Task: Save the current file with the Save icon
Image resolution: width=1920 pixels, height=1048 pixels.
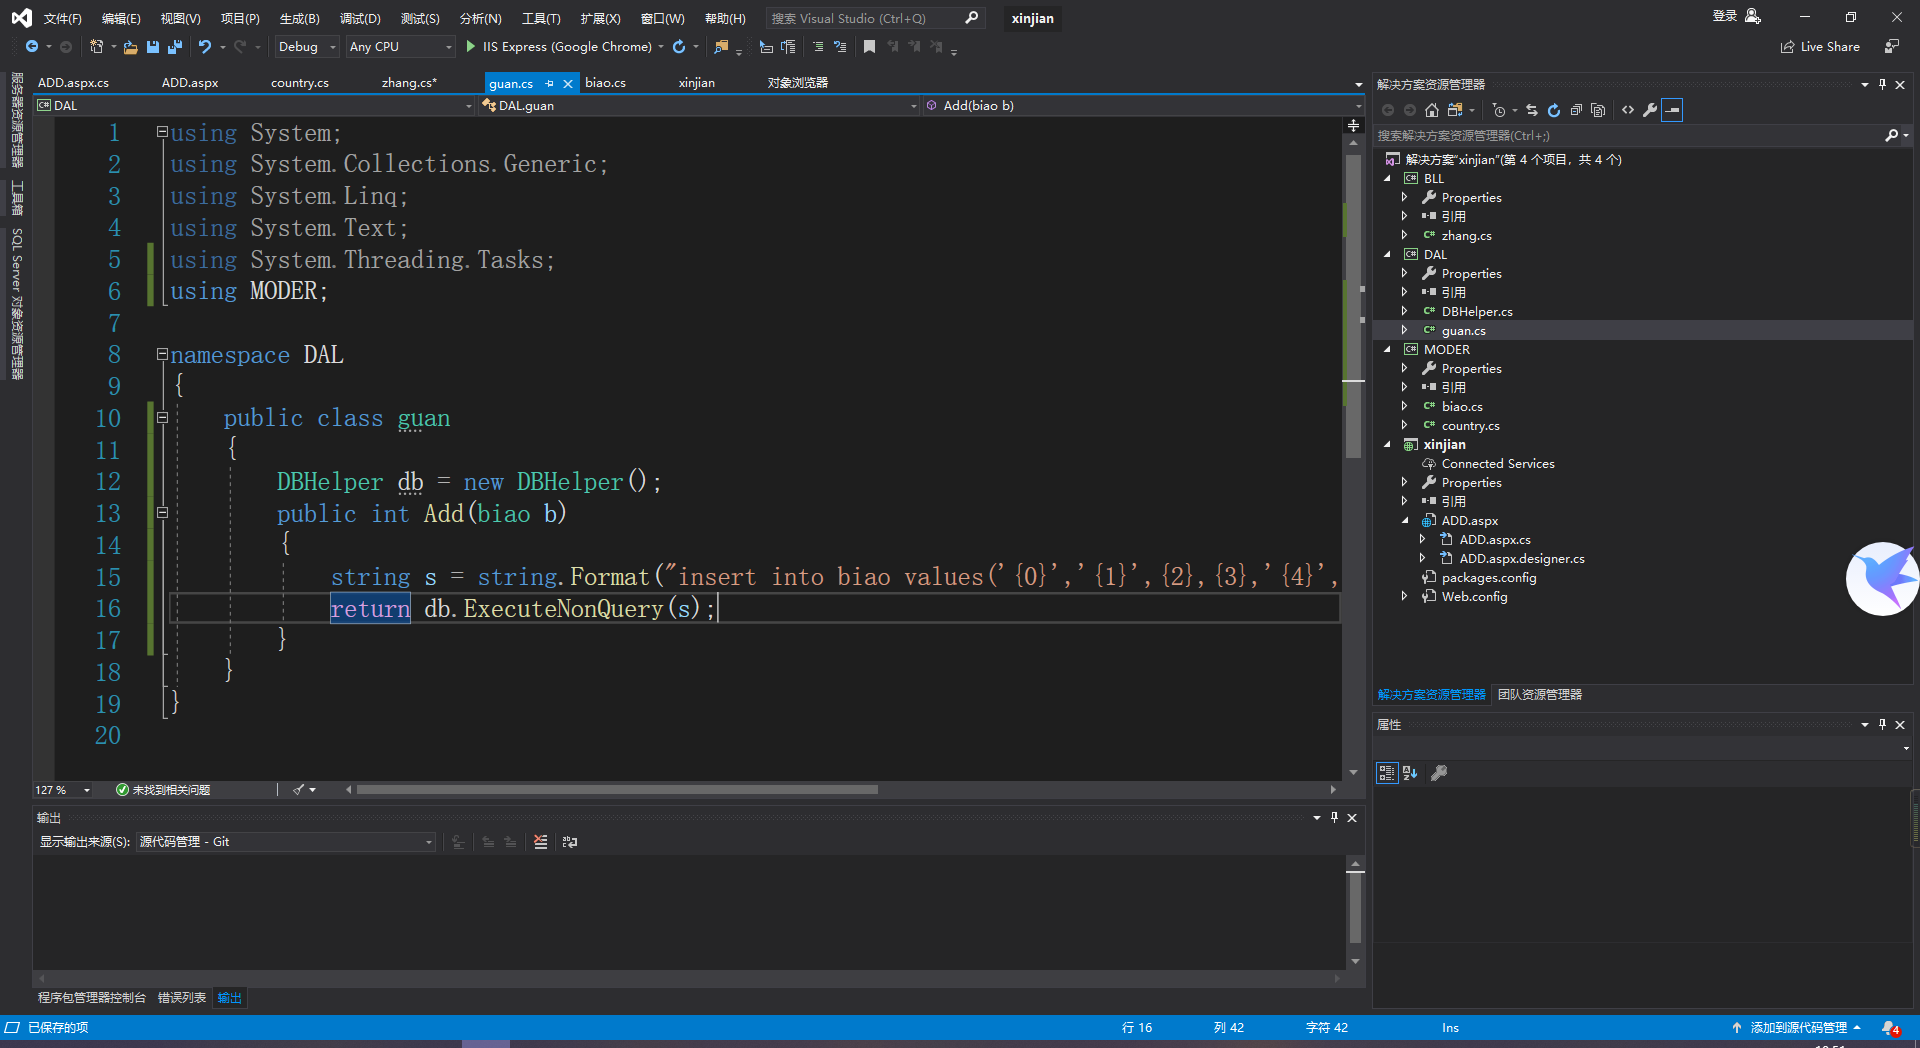Action: [x=153, y=47]
